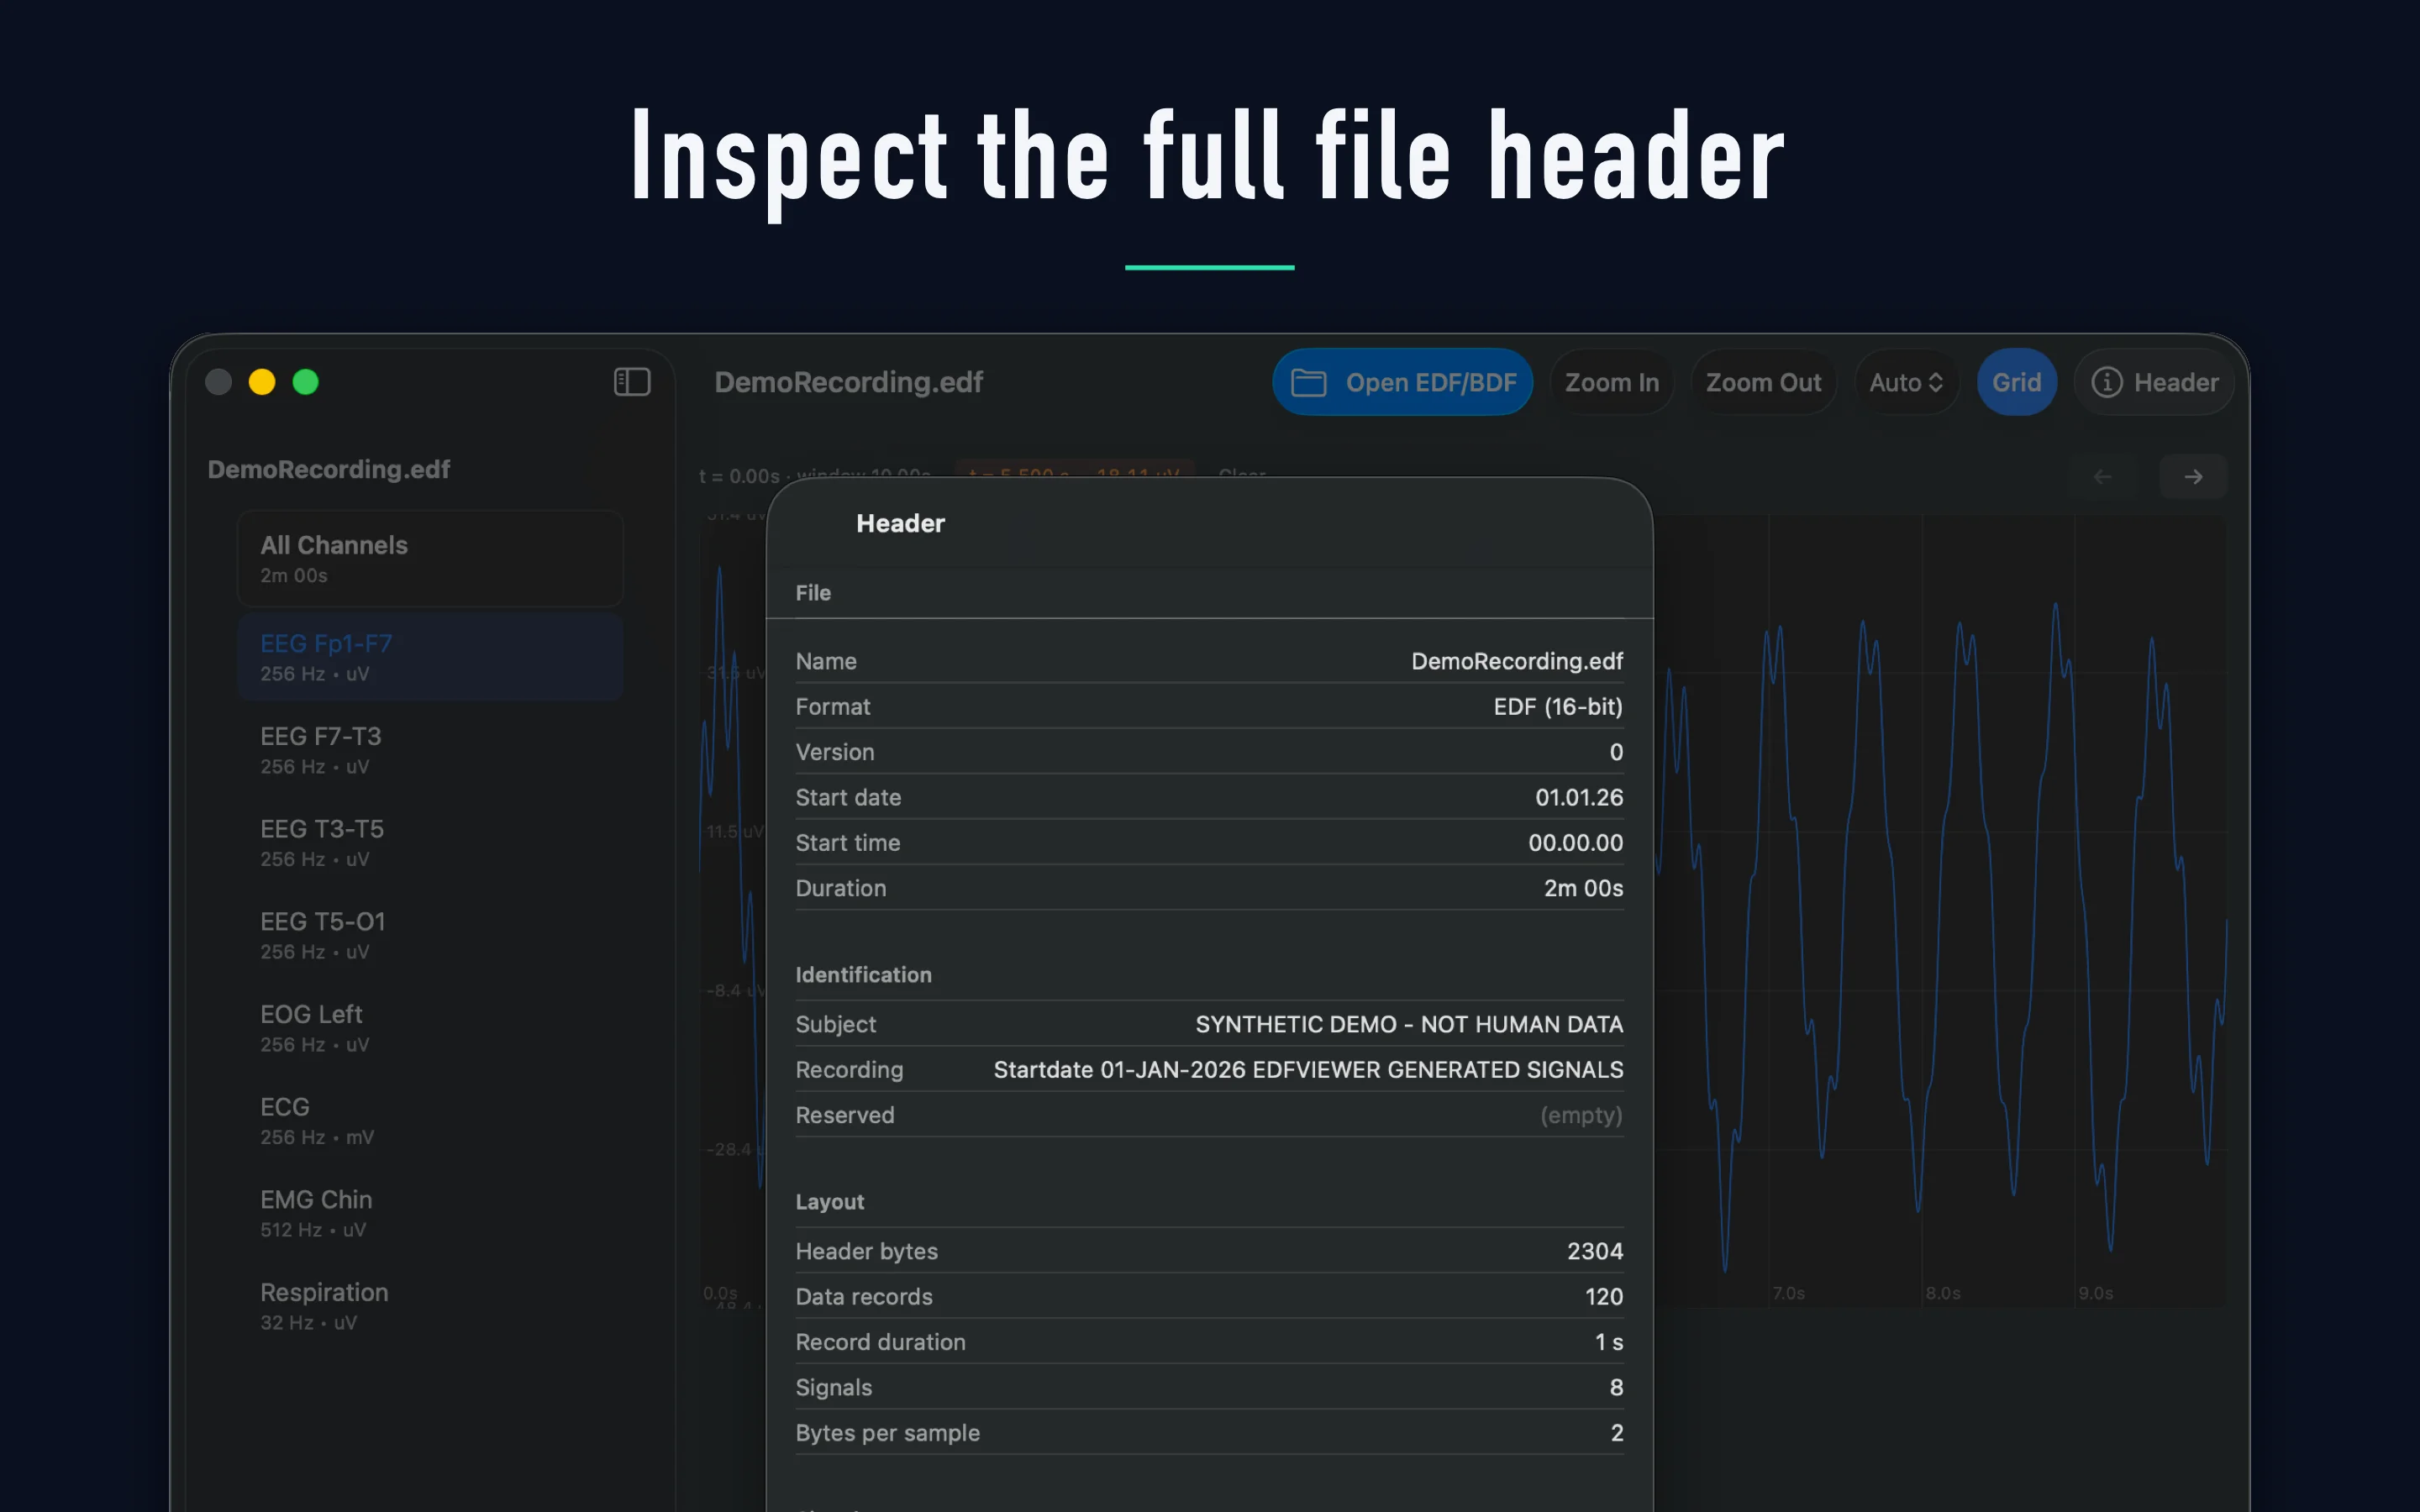2420x1512 pixels.
Task: Click the Bytes per sample value 2
Action: click(x=1617, y=1433)
